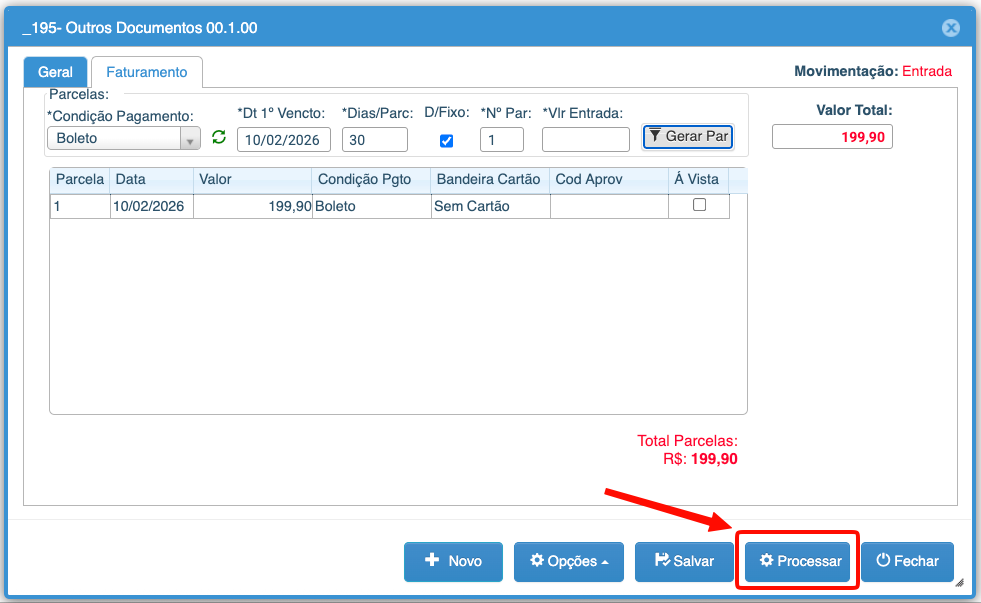Click the Nº Par input field
This screenshot has width=981, height=603.
tap(501, 139)
